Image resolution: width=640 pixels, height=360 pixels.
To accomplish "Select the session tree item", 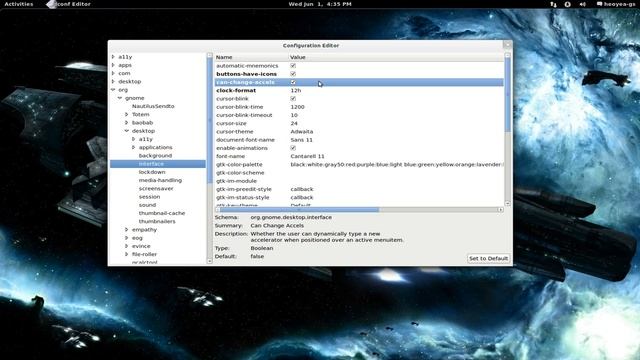I will [x=149, y=197].
